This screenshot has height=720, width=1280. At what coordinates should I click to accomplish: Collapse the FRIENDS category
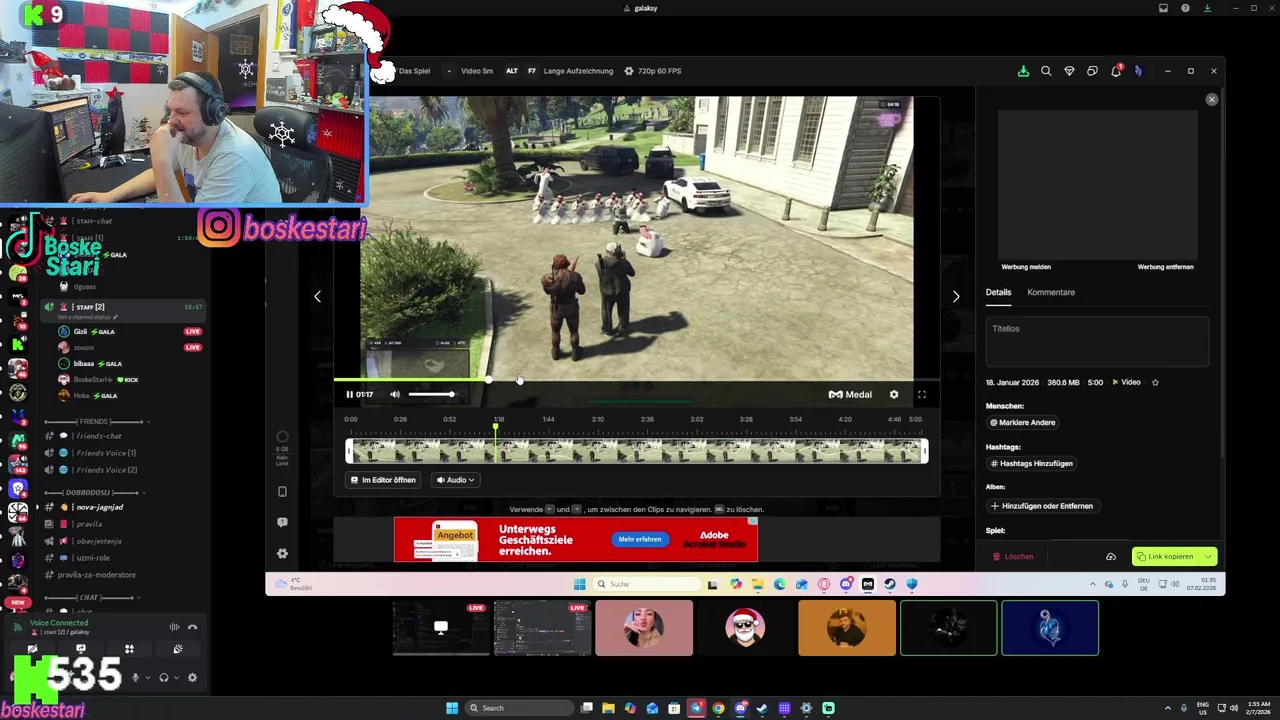(95, 422)
